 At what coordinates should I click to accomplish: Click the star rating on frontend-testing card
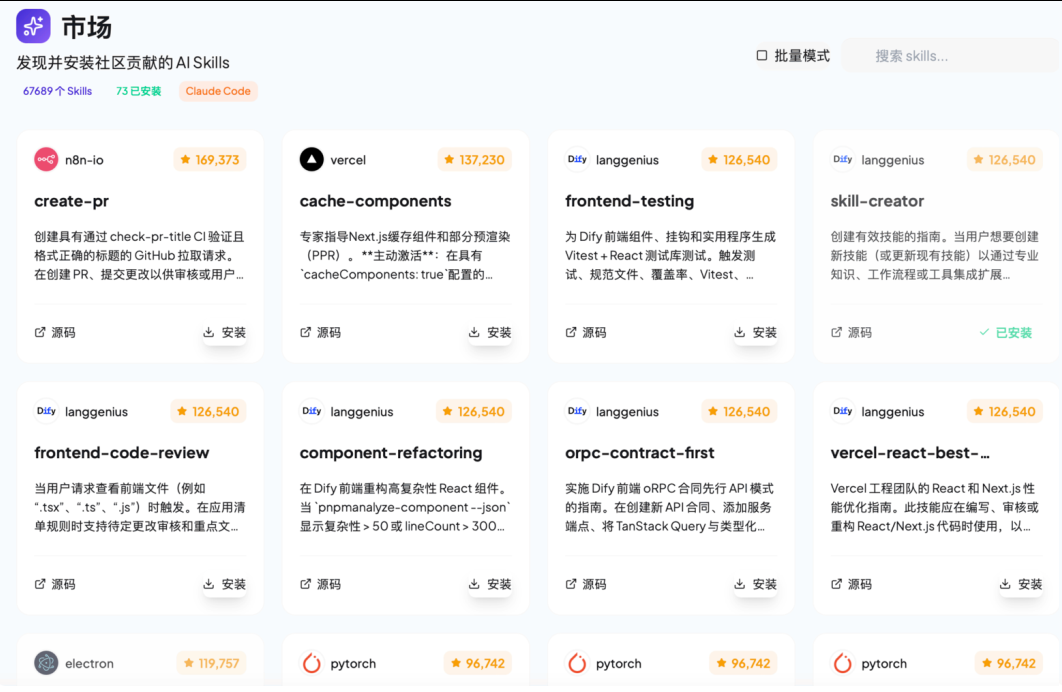[739, 160]
